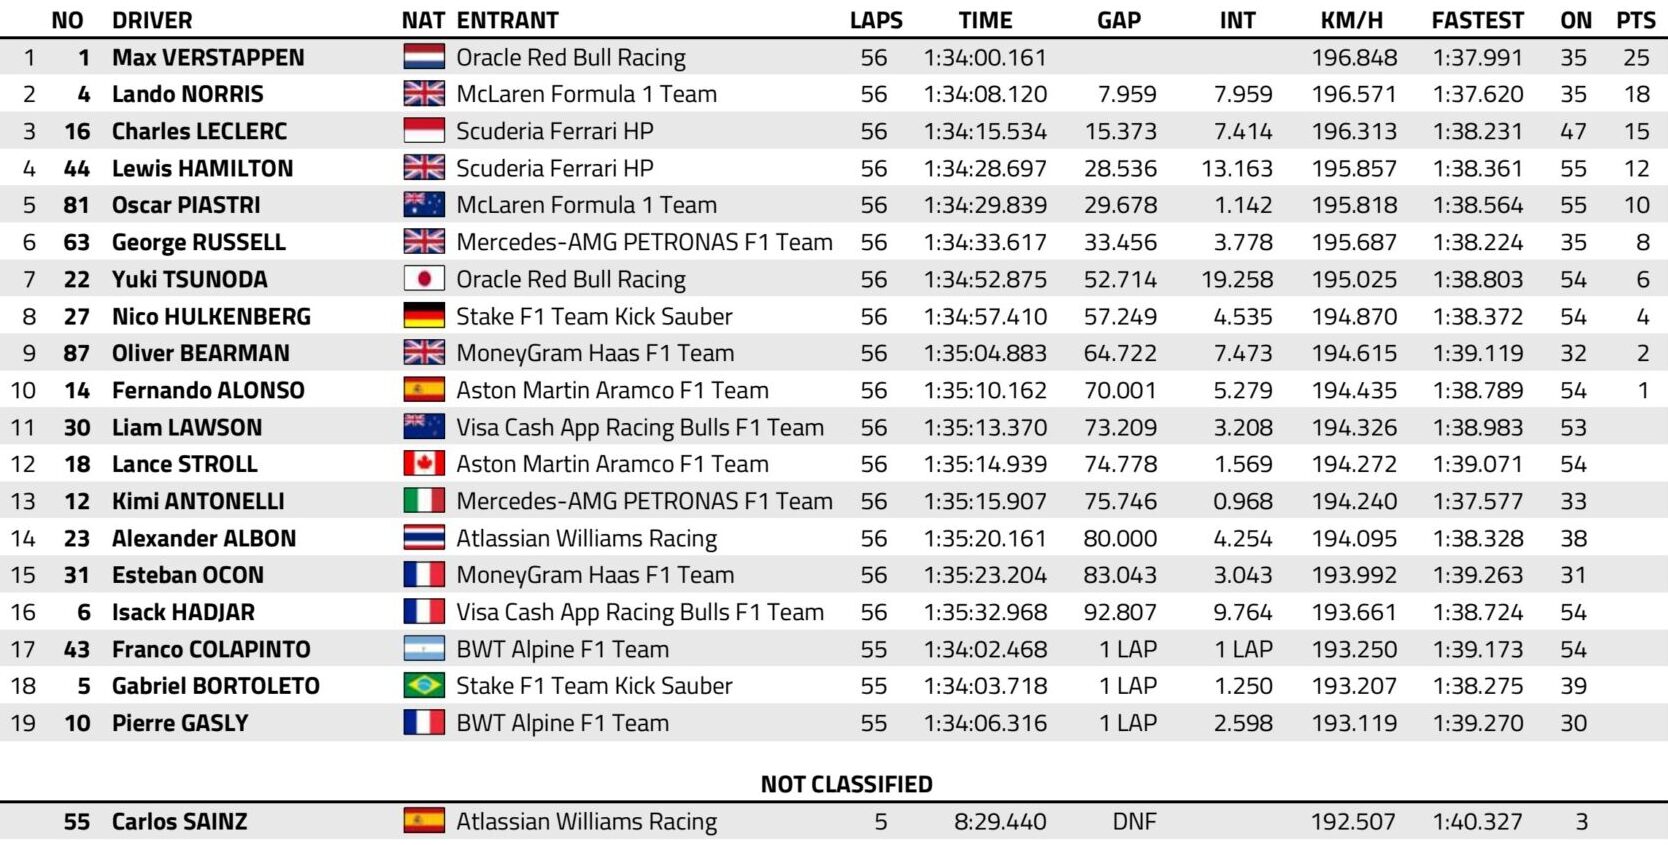
Task: Click the Canadian flag next to Lance Stroll
Action: tap(424, 464)
